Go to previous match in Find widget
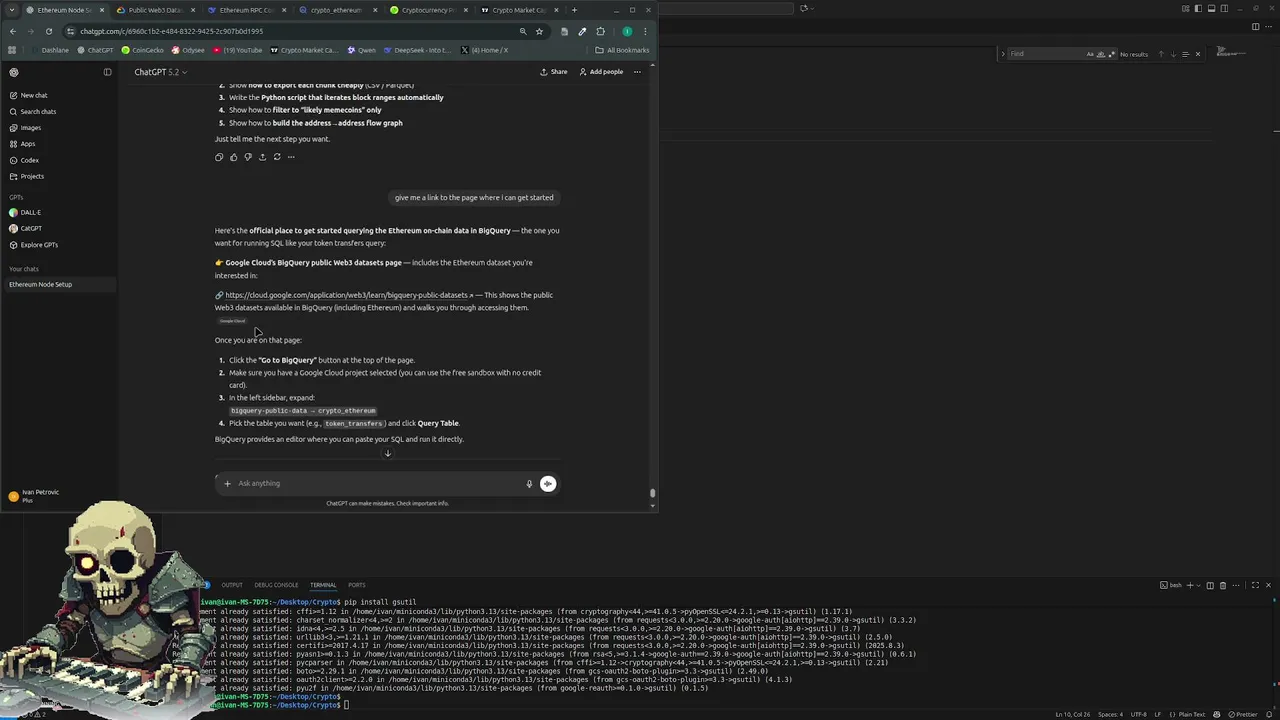This screenshot has height=720, width=1280. [x=1160, y=54]
